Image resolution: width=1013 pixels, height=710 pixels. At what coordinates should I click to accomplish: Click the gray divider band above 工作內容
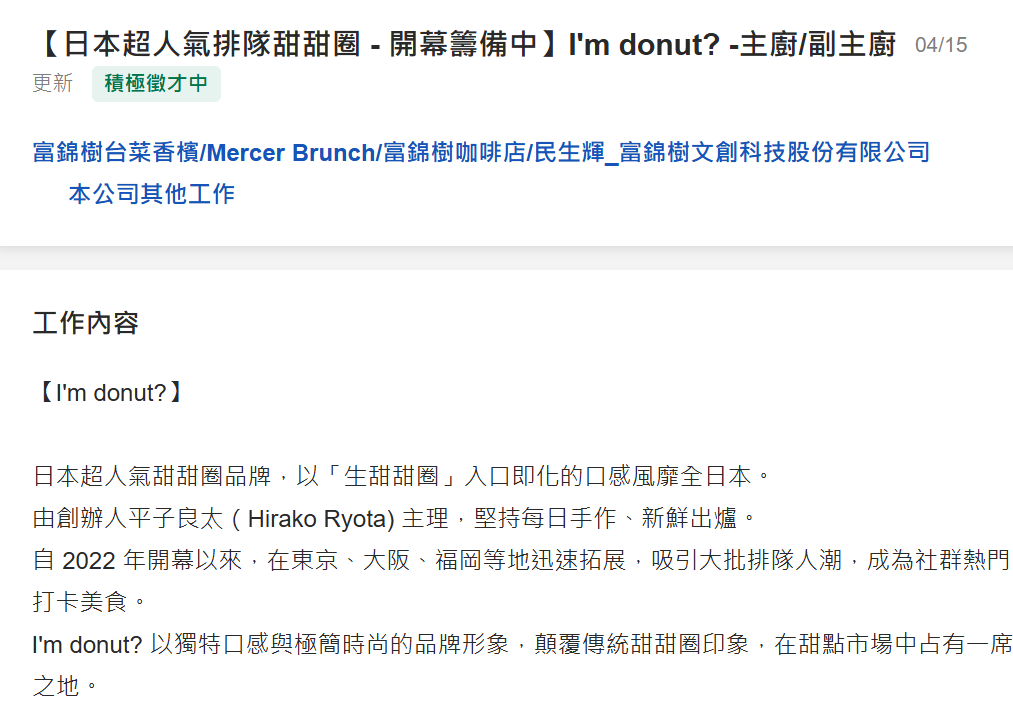pos(506,258)
